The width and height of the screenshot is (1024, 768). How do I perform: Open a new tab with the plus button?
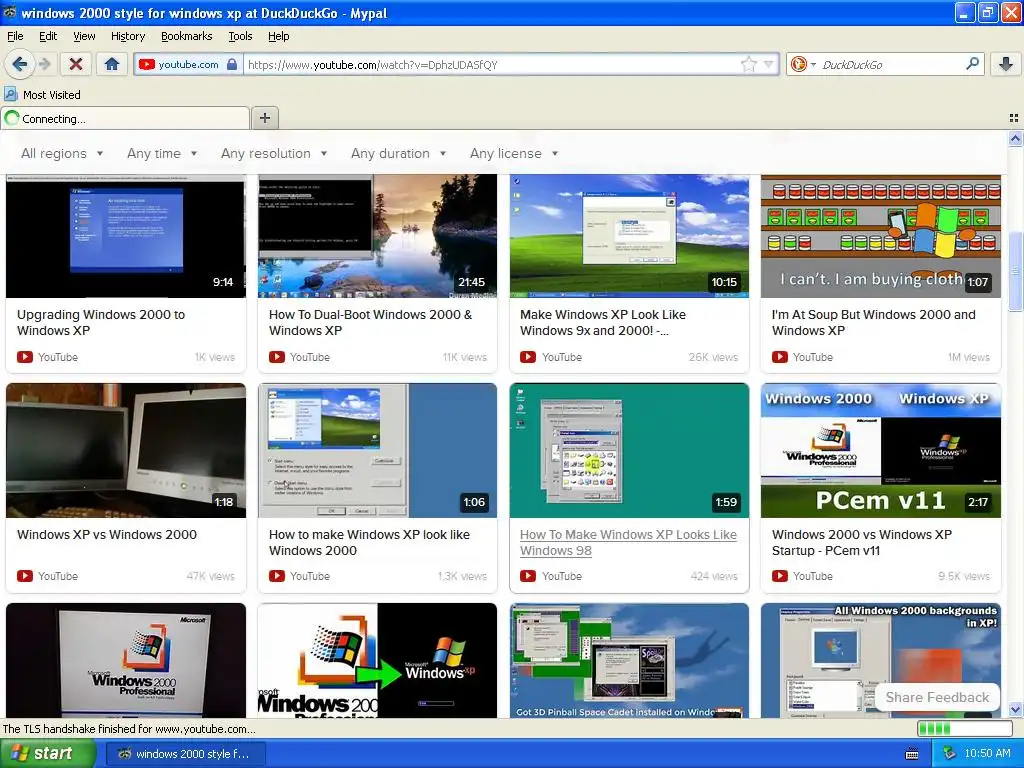point(264,118)
